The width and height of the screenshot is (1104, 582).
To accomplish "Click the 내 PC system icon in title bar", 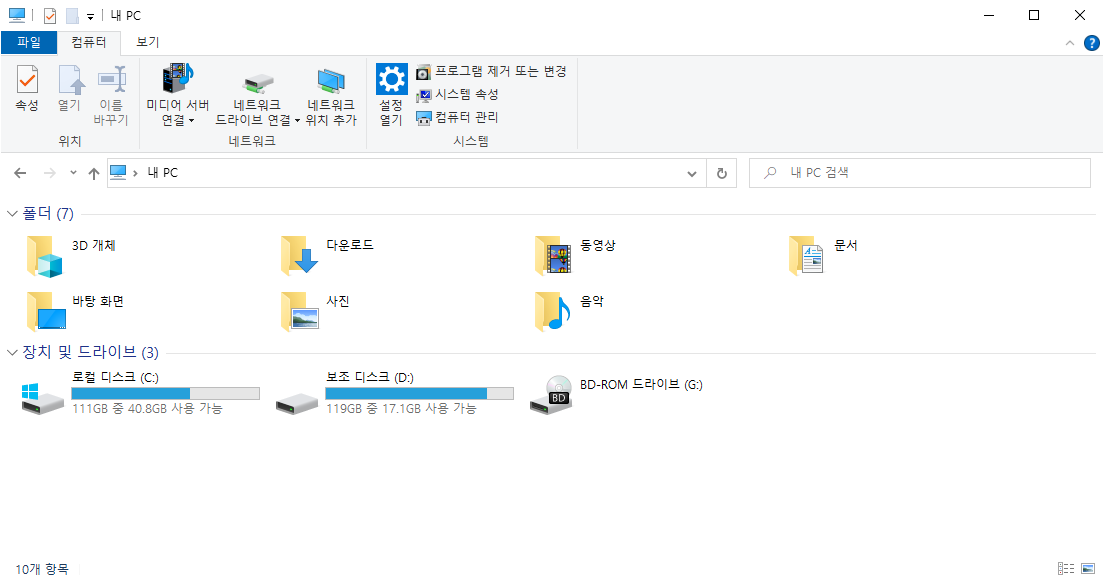I will (17, 15).
